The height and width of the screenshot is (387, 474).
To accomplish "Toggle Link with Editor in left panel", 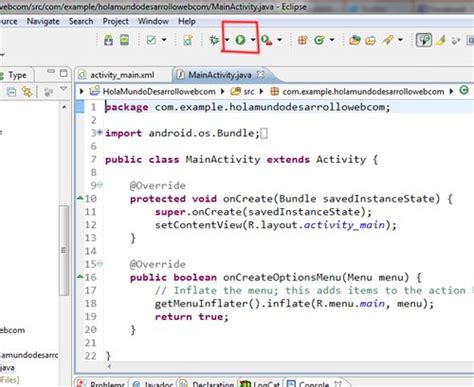I will coord(27,92).
